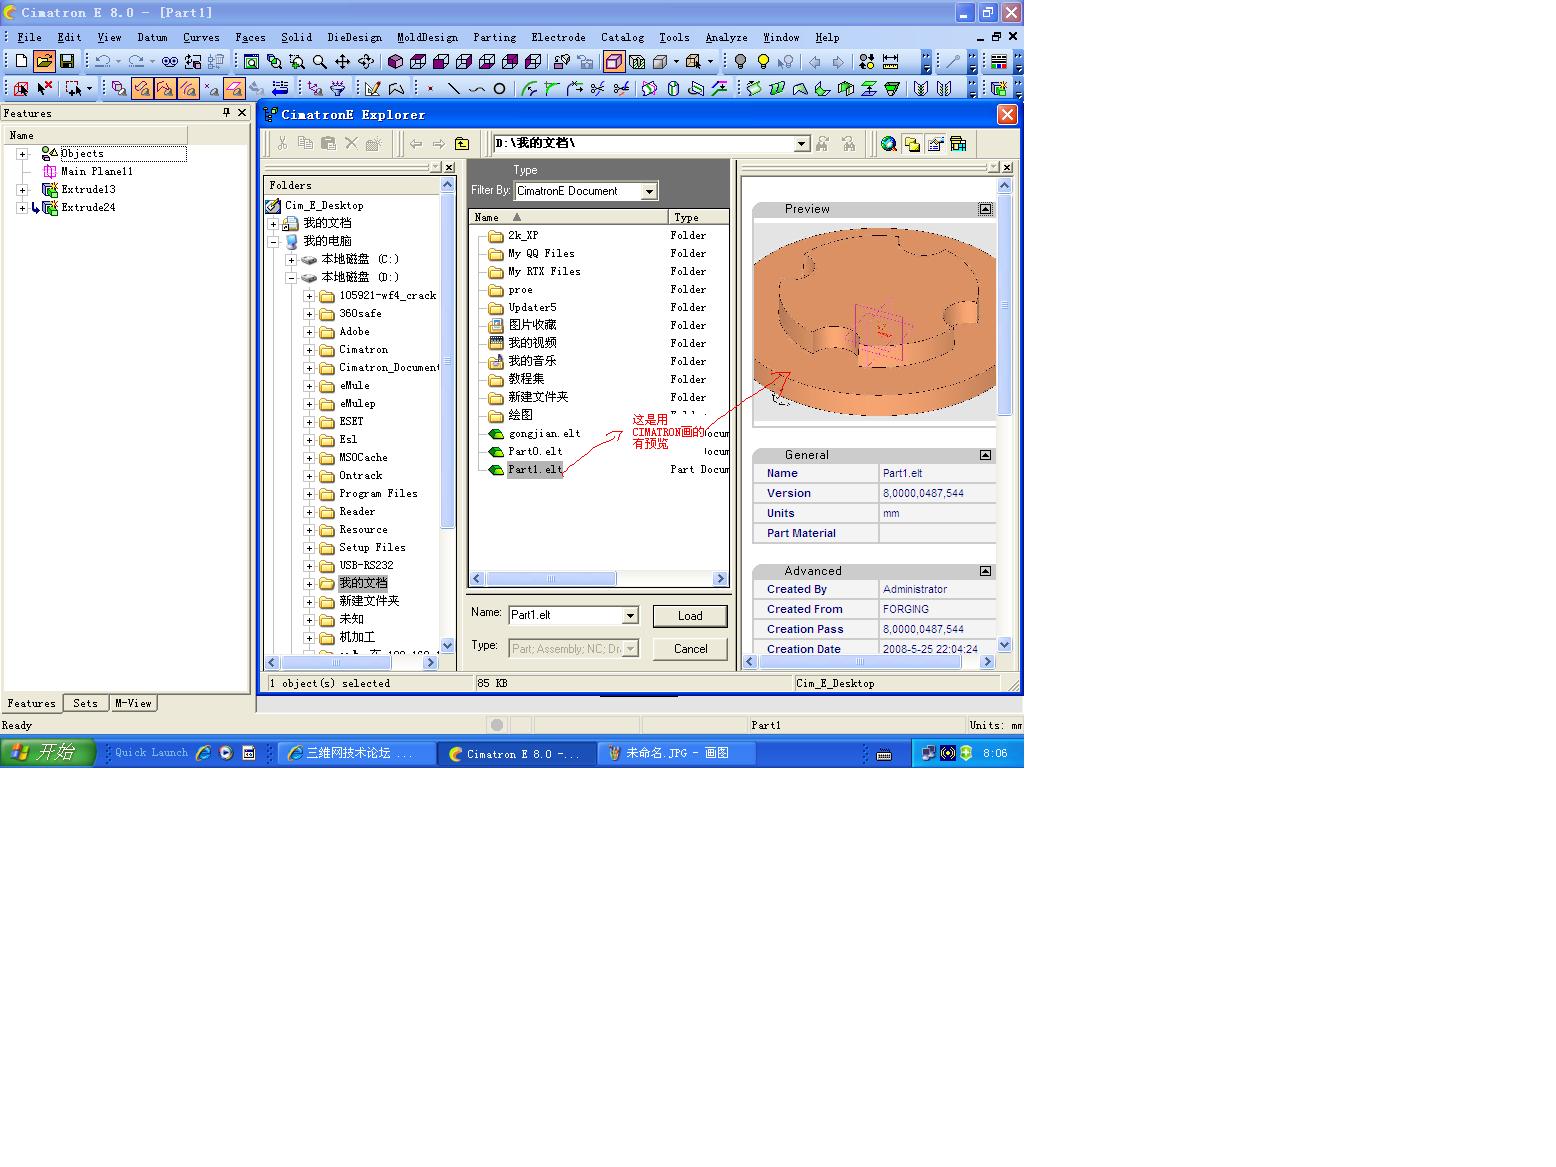Image resolution: width=1556 pixels, height=1167 pixels.
Task: Click the color palette grid icon
Action: coord(998,62)
